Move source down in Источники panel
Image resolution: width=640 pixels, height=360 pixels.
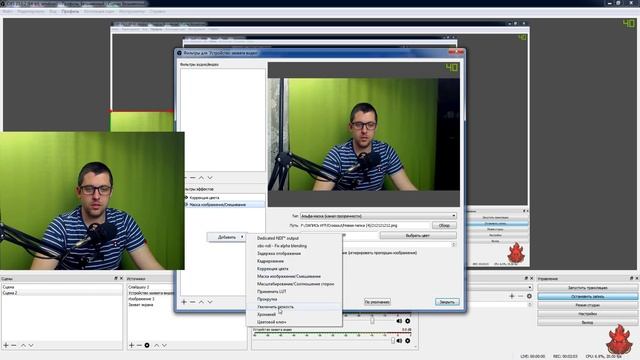[x=164, y=345]
